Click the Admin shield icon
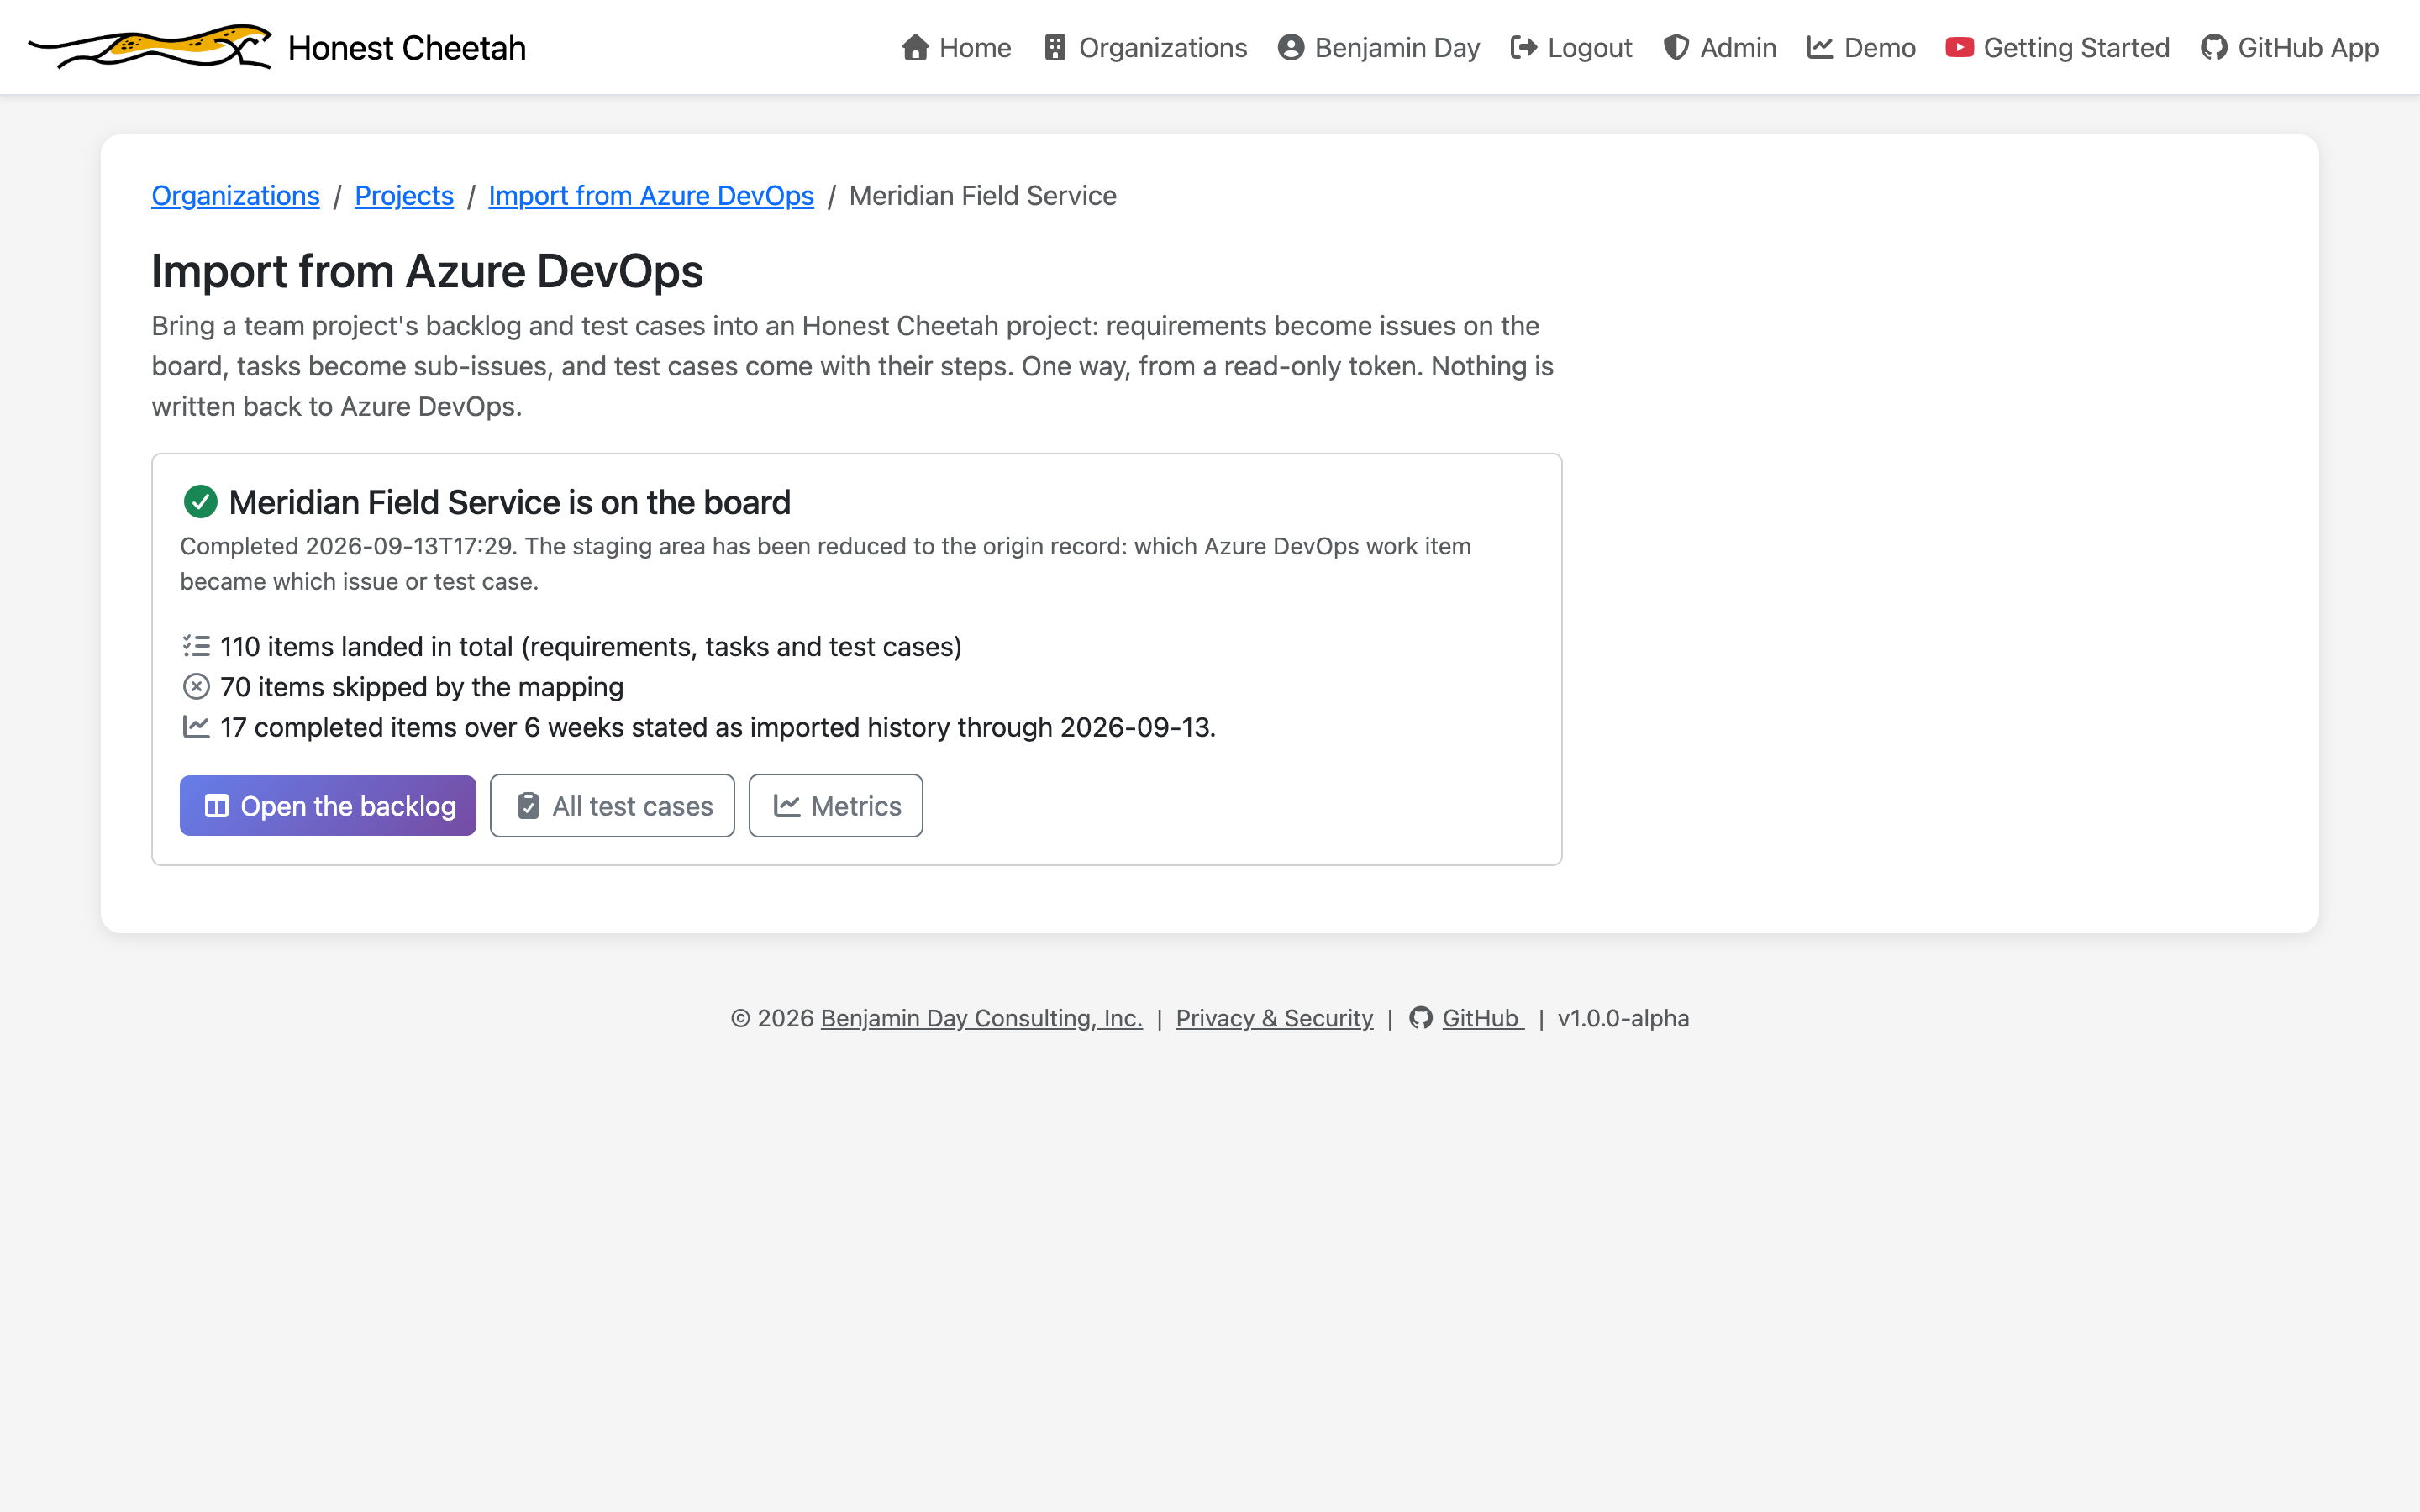 point(1676,48)
